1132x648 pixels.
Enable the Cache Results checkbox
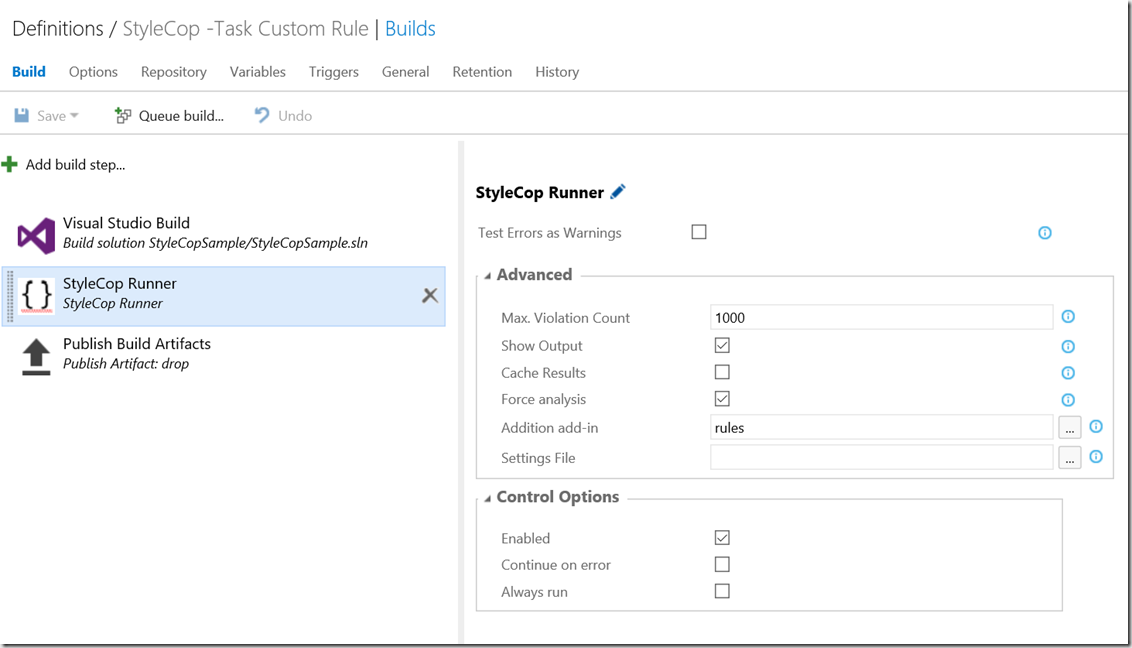coord(722,372)
